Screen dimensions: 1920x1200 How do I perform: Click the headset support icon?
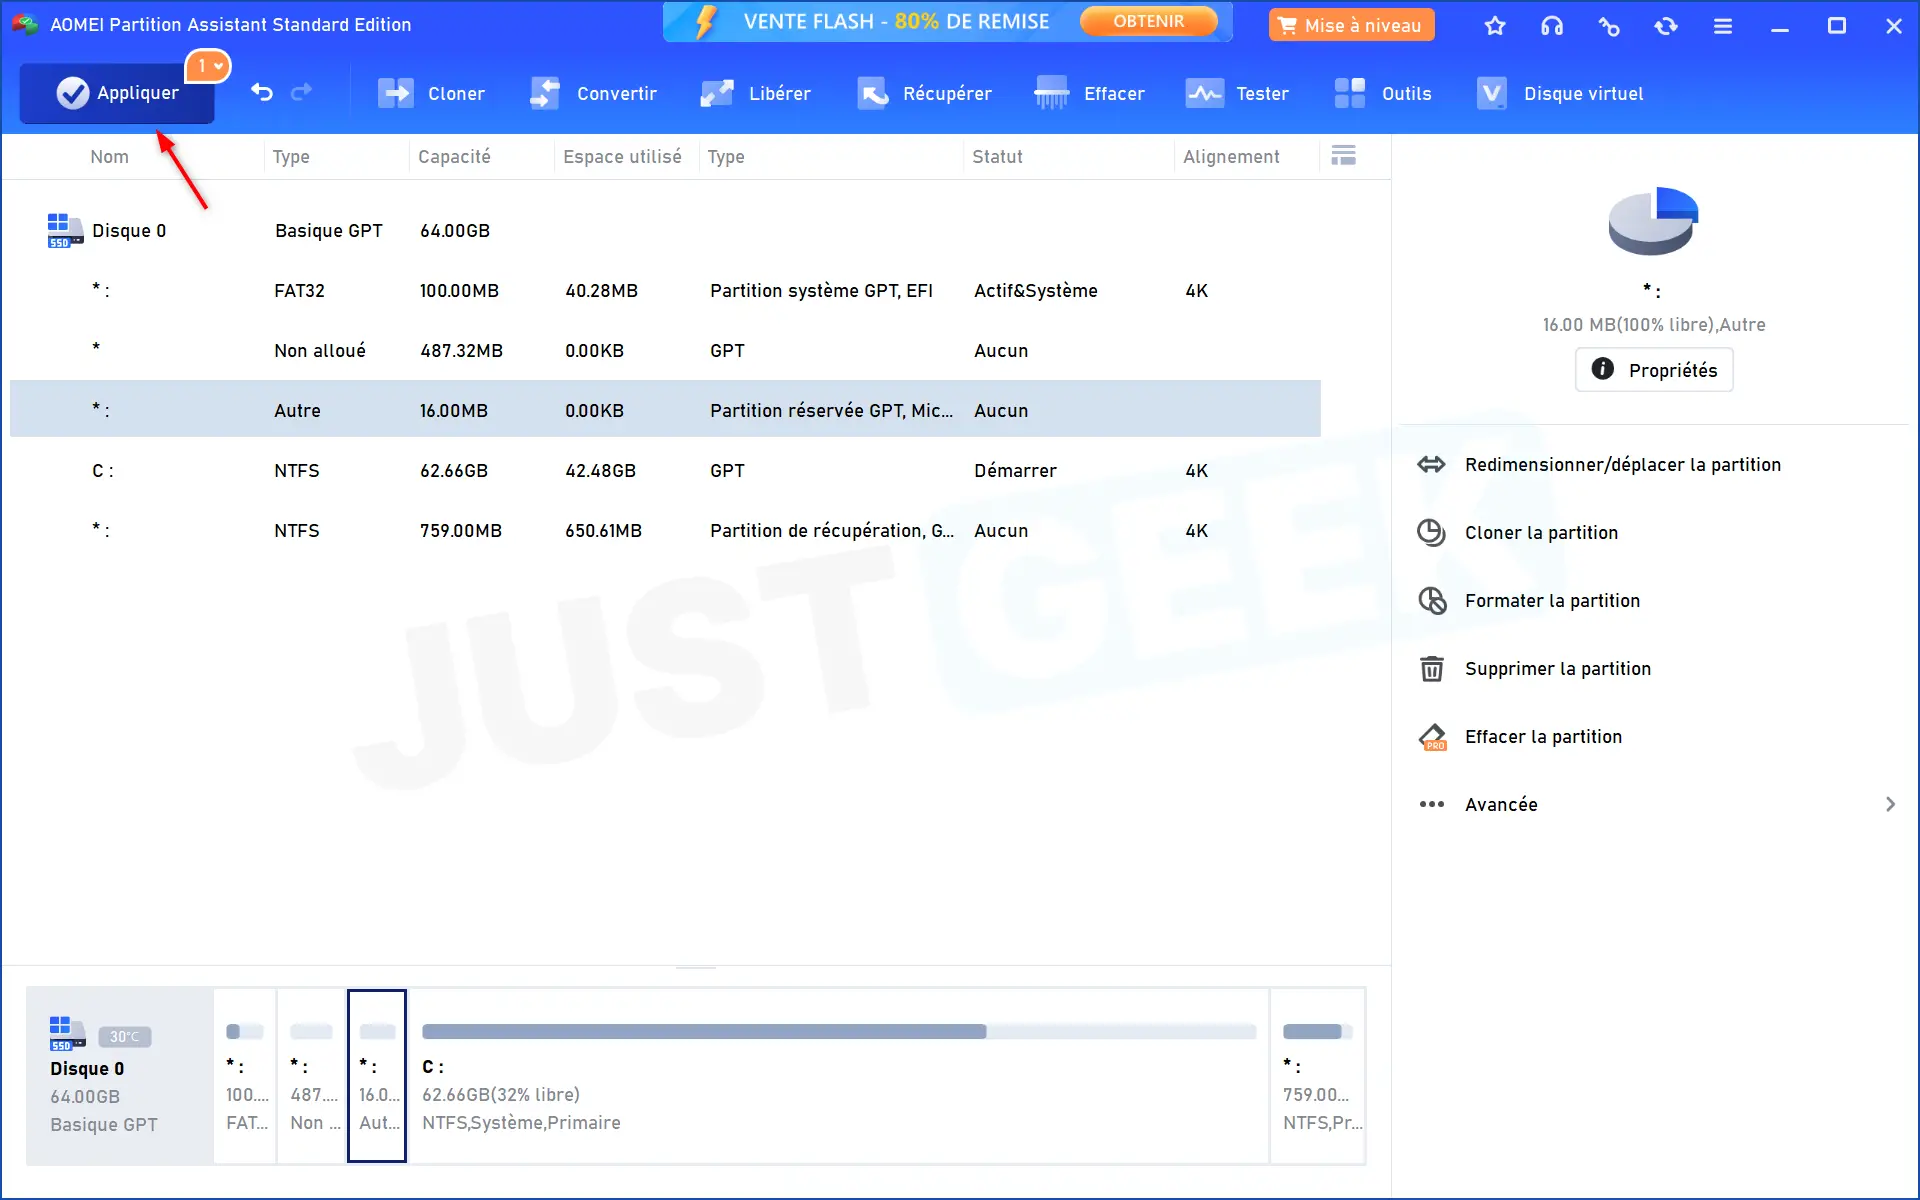pos(1552,26)
